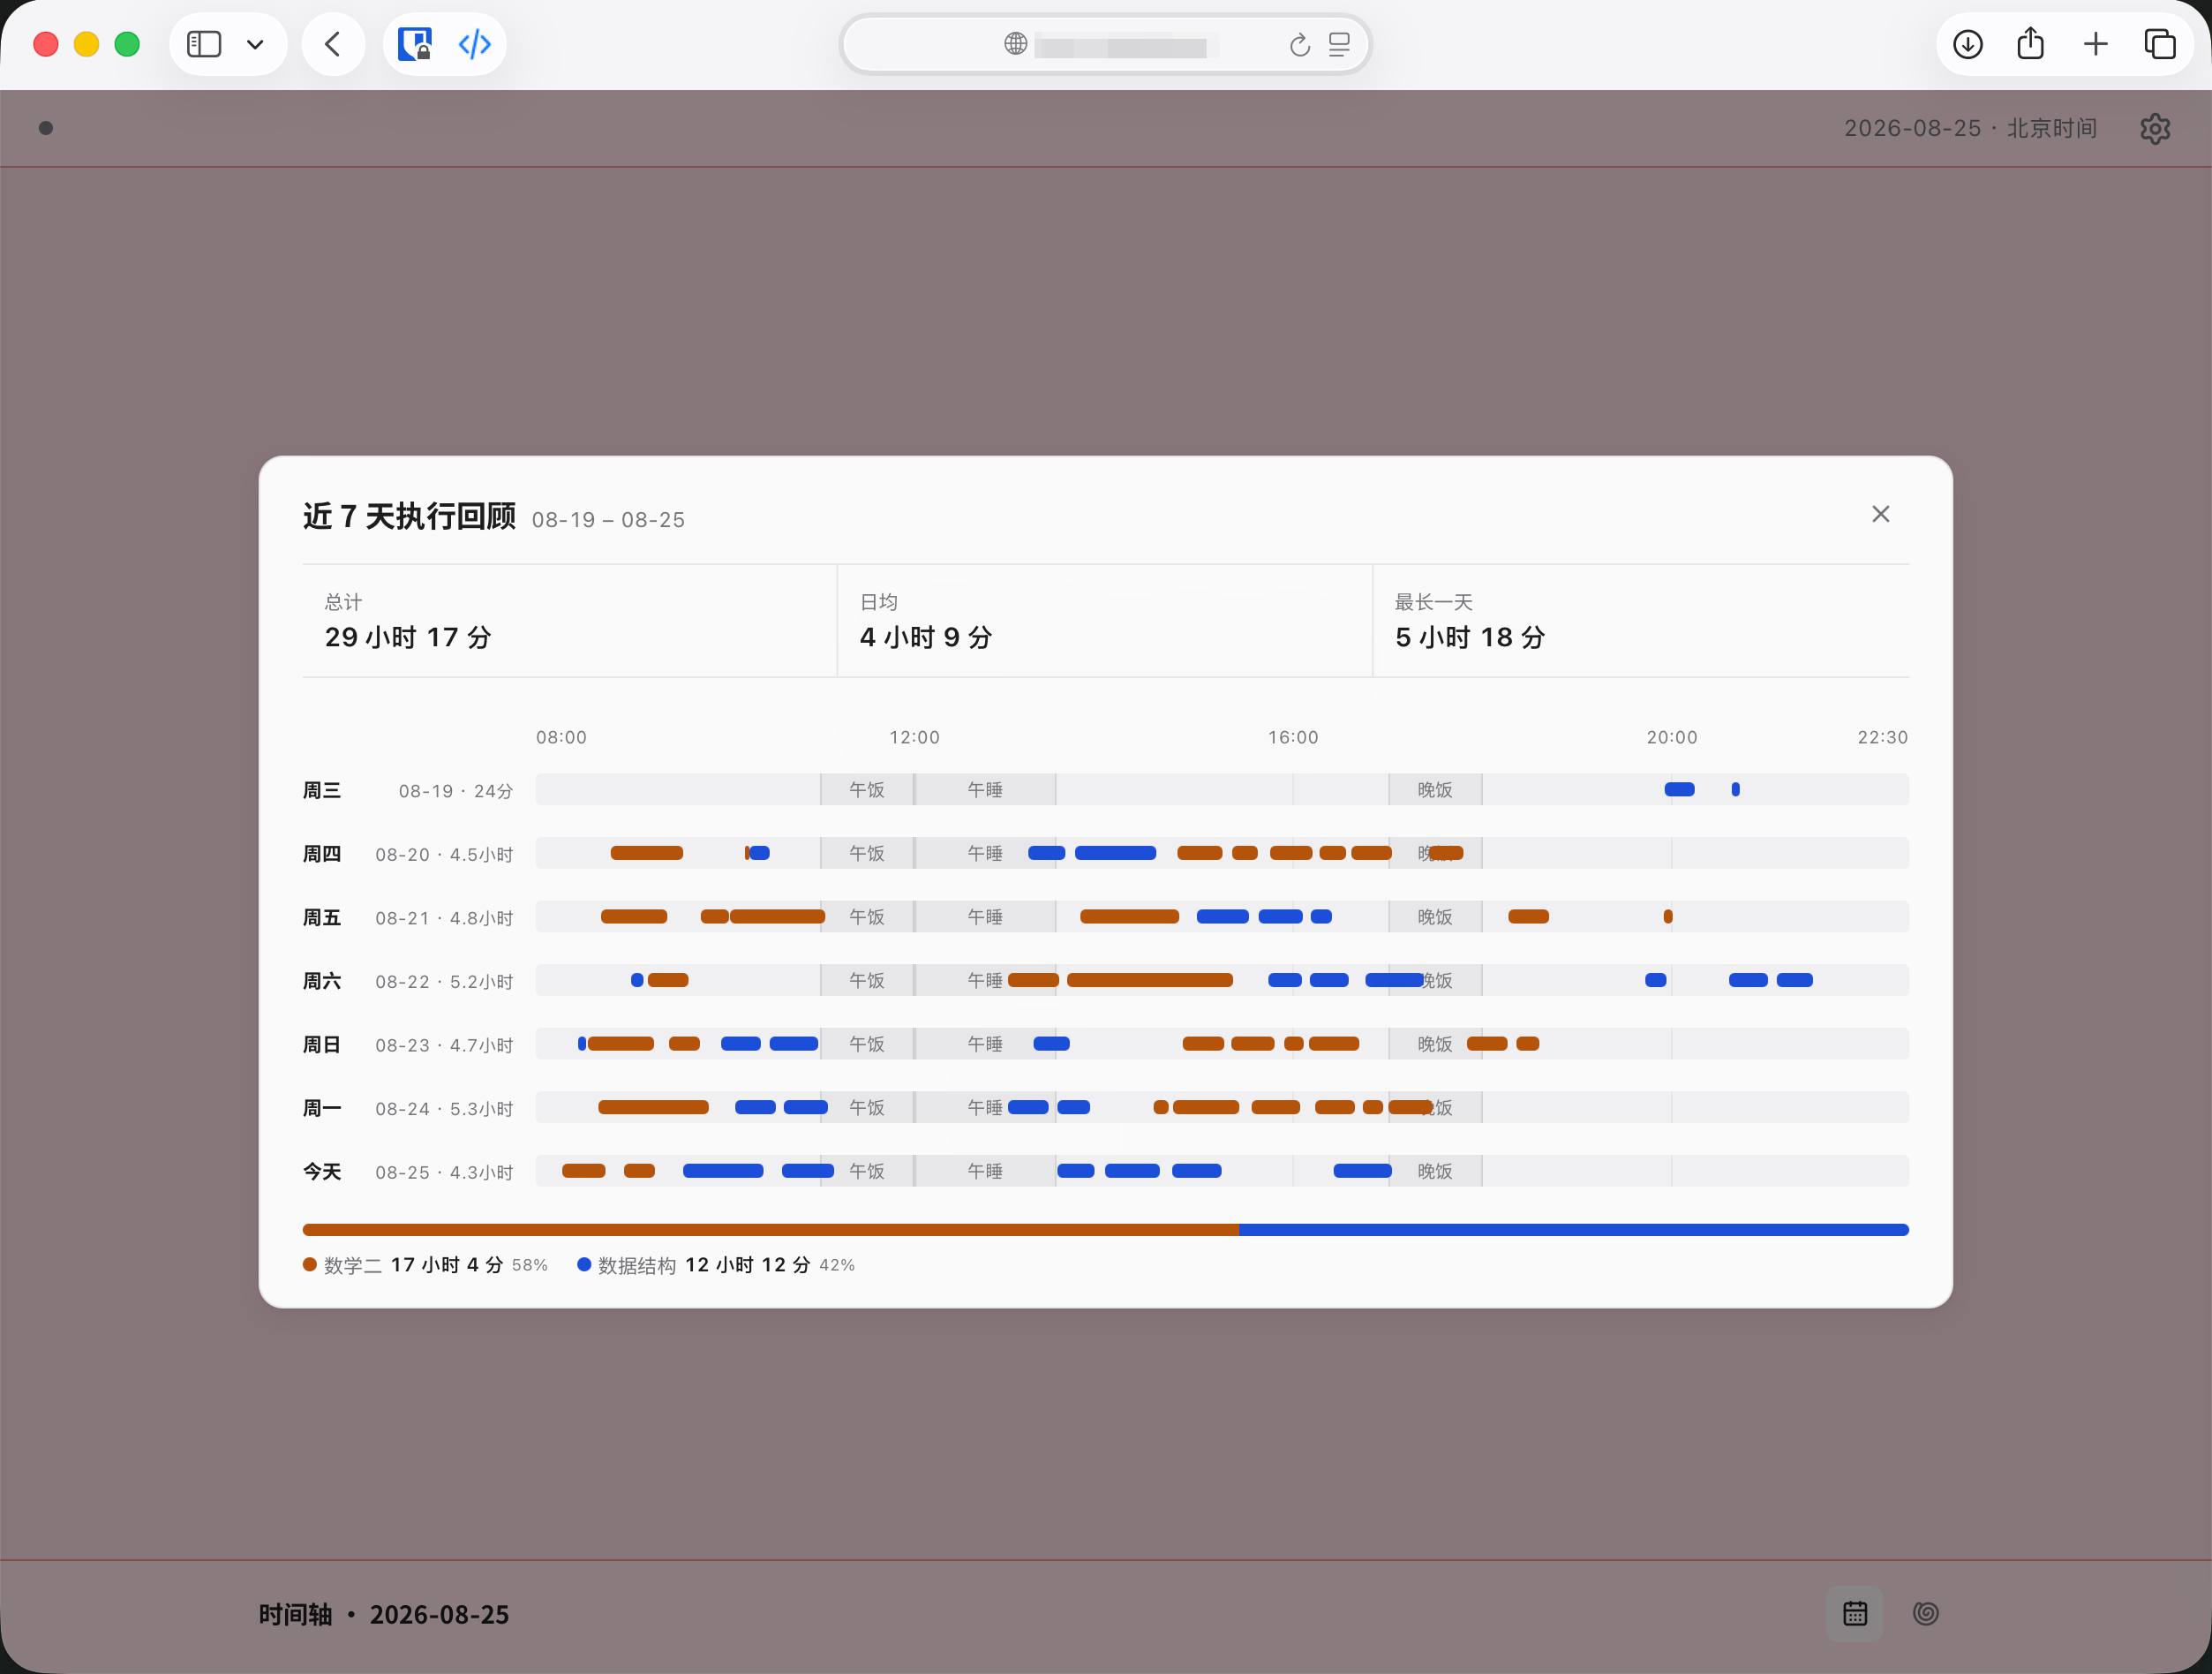2212x1674 pixels.
Task: Click the 近 7 天执行回顾 title
Action: point(409,516)
